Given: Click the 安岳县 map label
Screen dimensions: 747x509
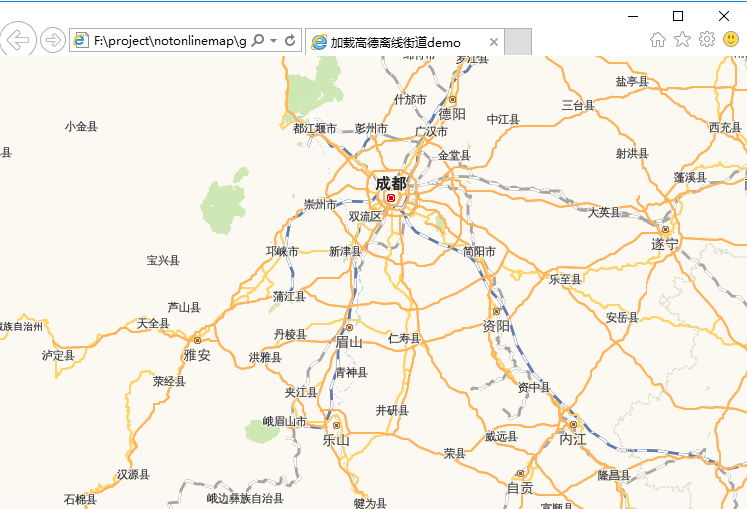Looking at the screenshot, I should [x=622, y=317].
